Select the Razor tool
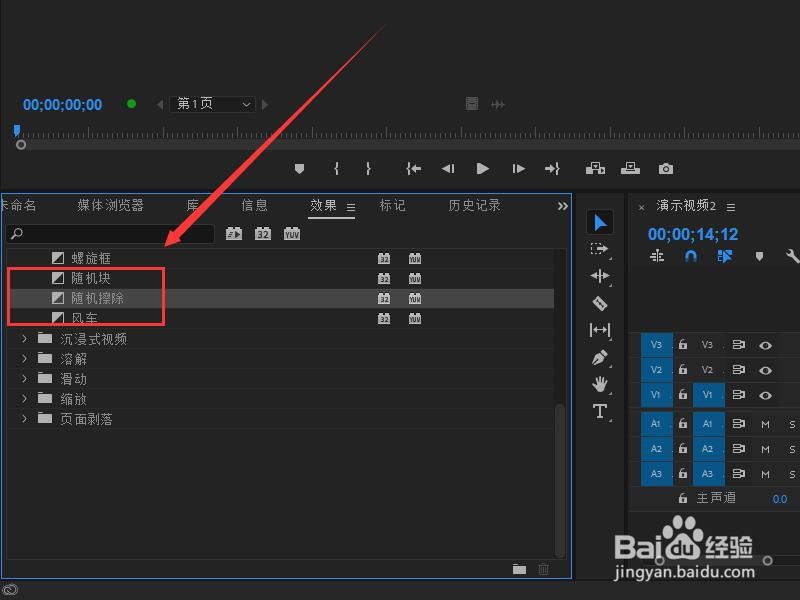Screen dimensions: 800x600 [599, 303]
